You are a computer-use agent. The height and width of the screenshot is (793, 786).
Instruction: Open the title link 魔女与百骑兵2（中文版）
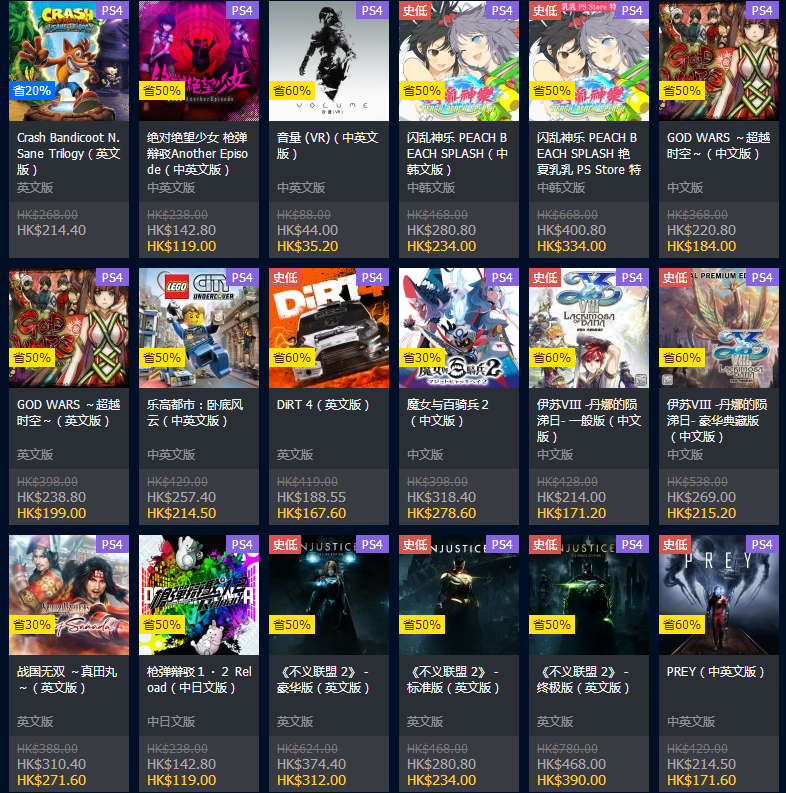[448, 413]
